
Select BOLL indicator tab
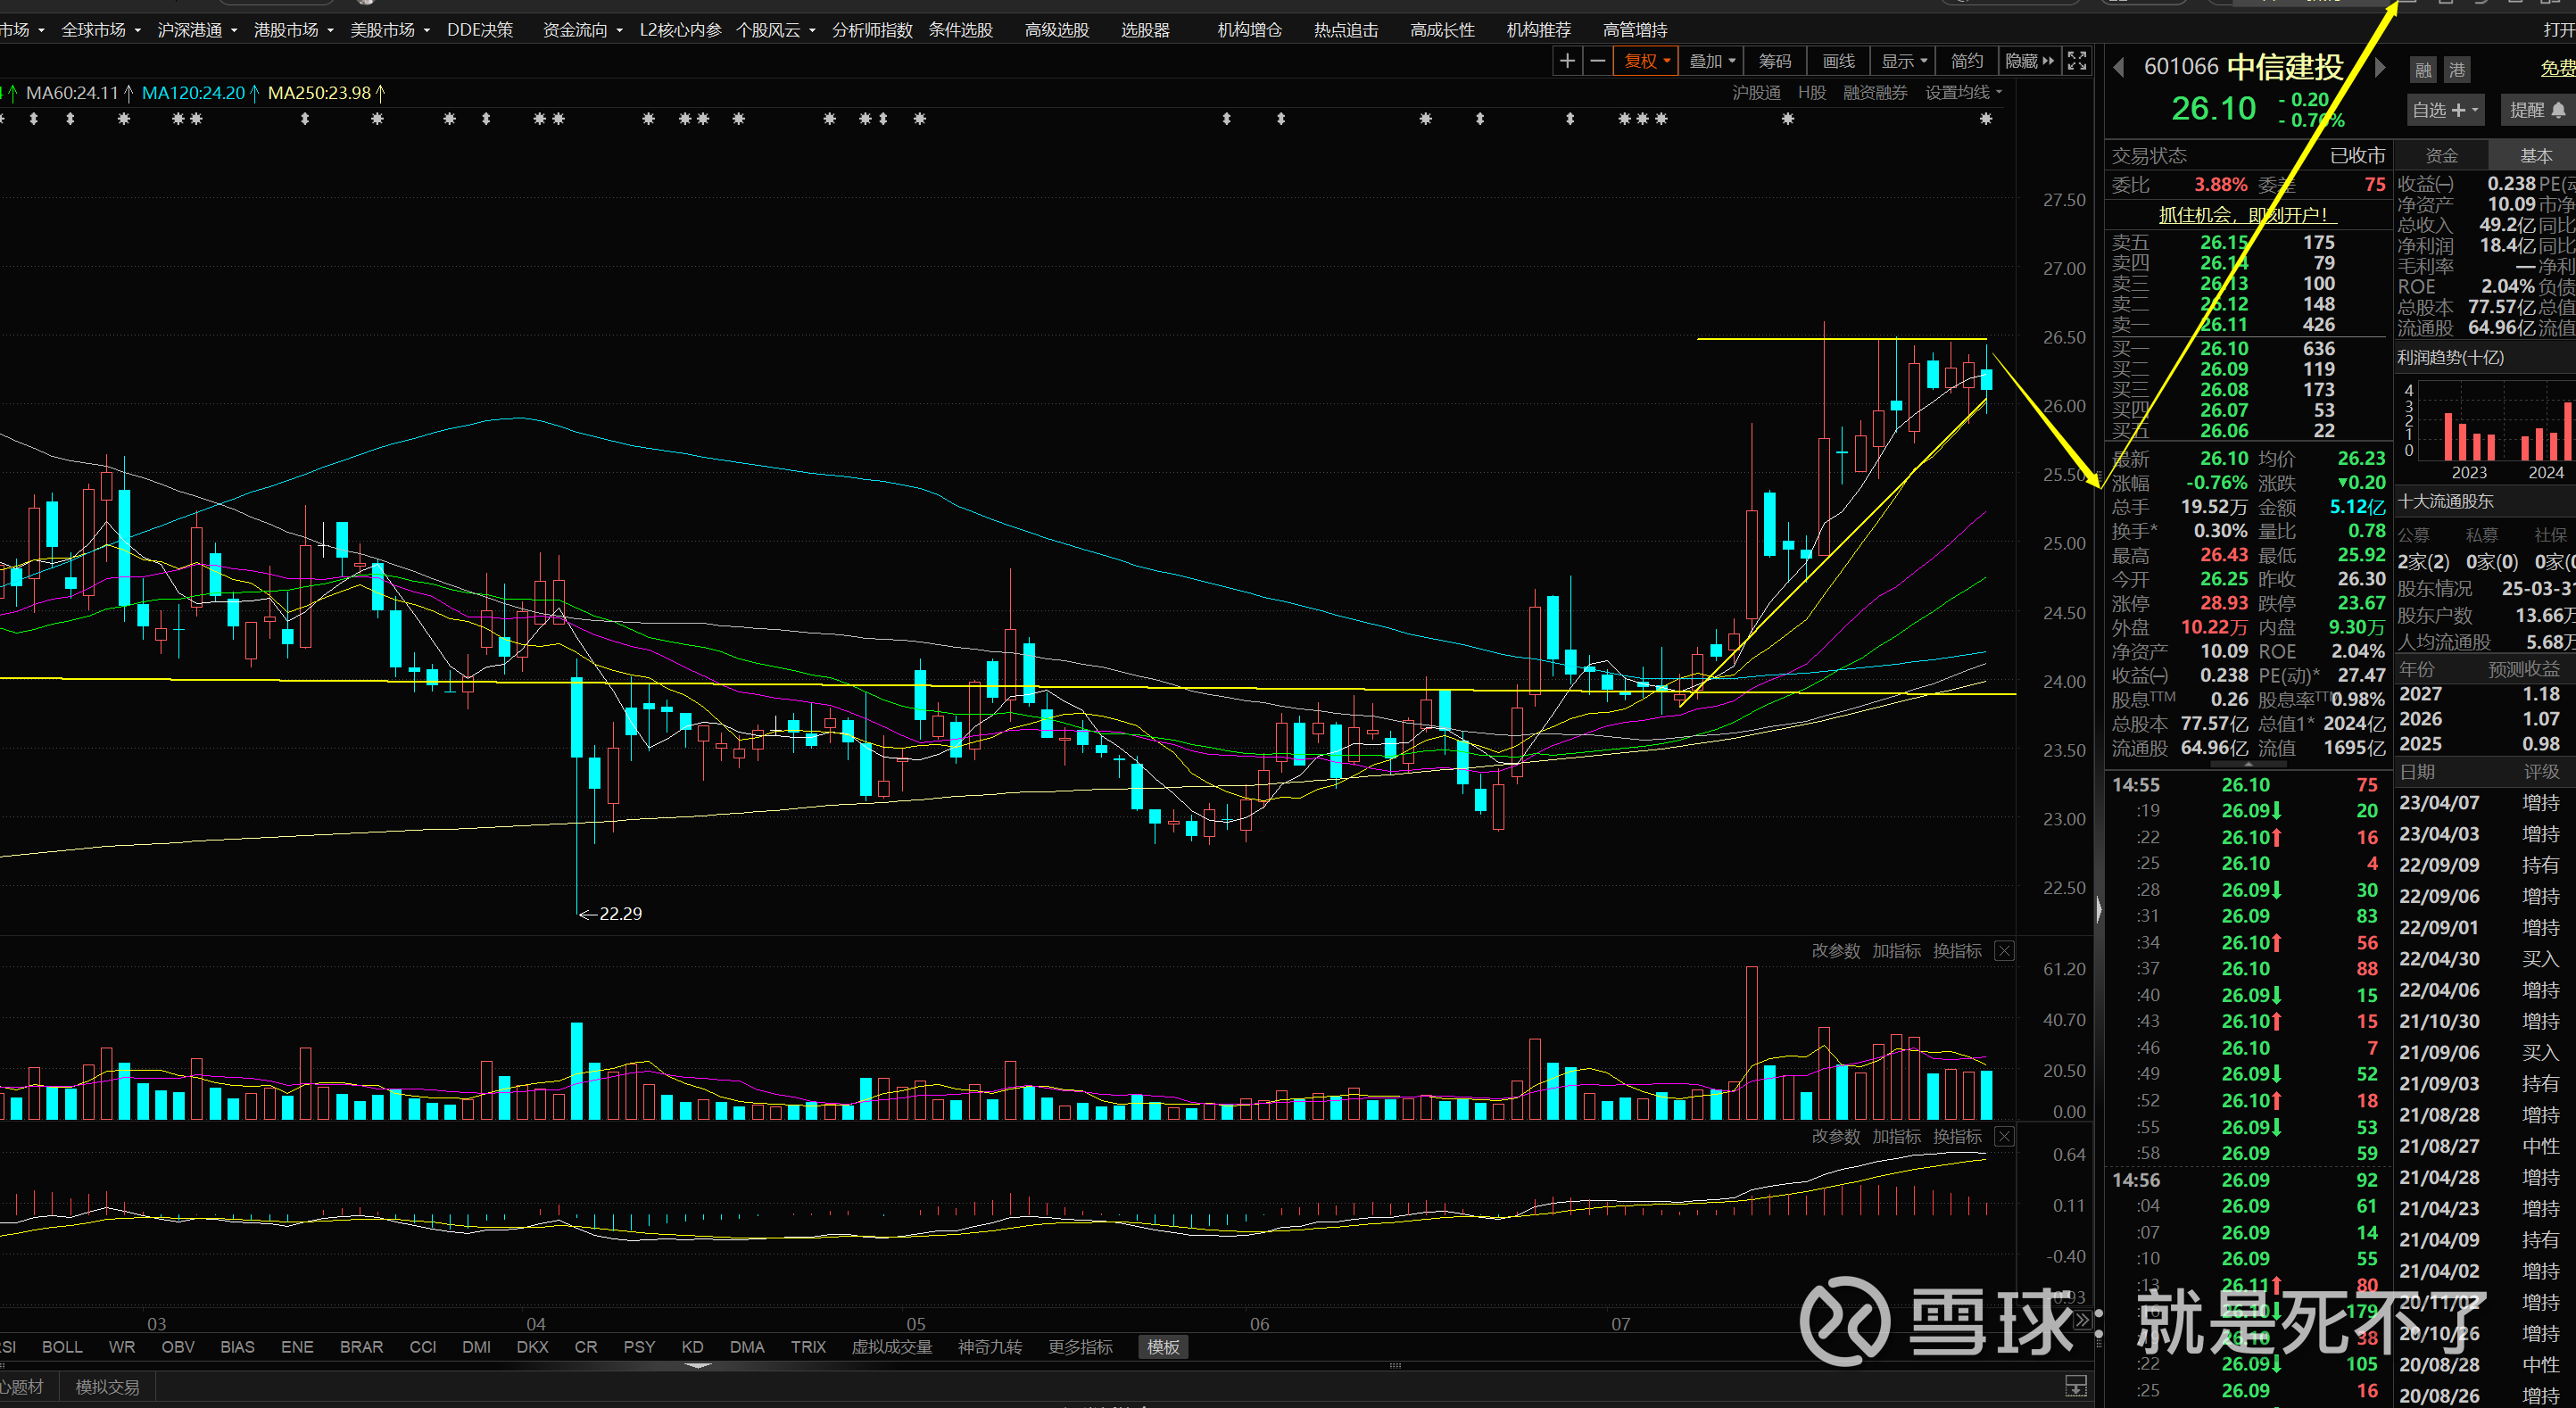pyautogui.click(x=62, y=1347)
